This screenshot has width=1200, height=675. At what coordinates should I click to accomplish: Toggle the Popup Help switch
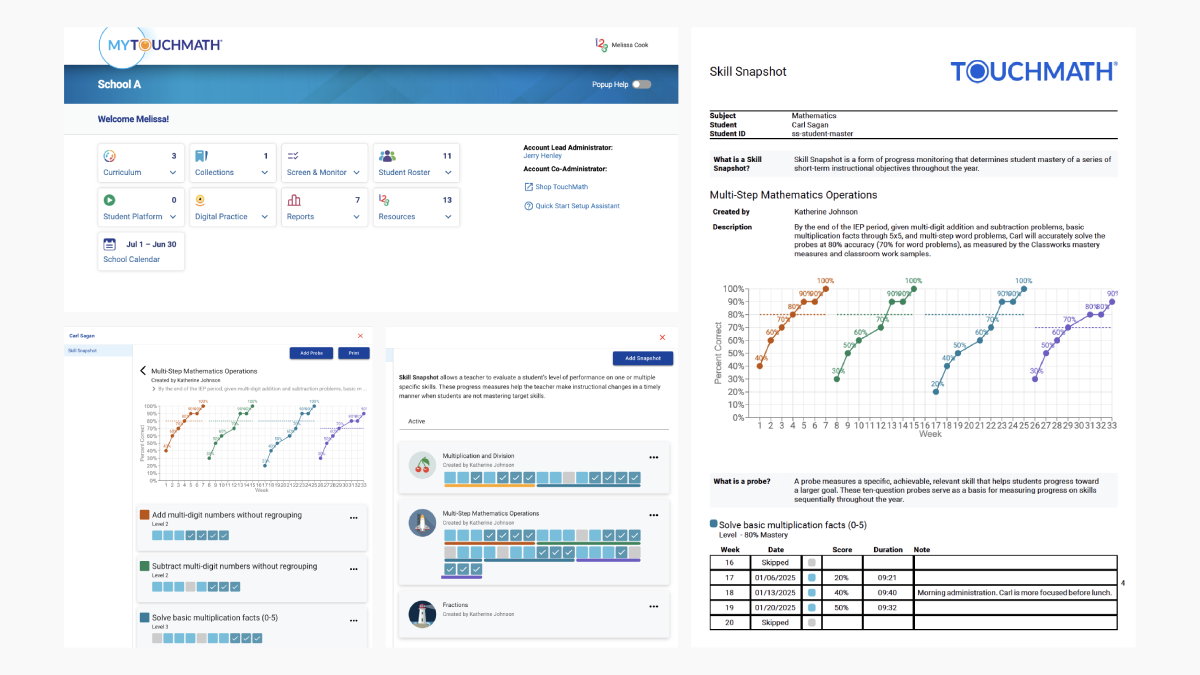pos(641,85)
